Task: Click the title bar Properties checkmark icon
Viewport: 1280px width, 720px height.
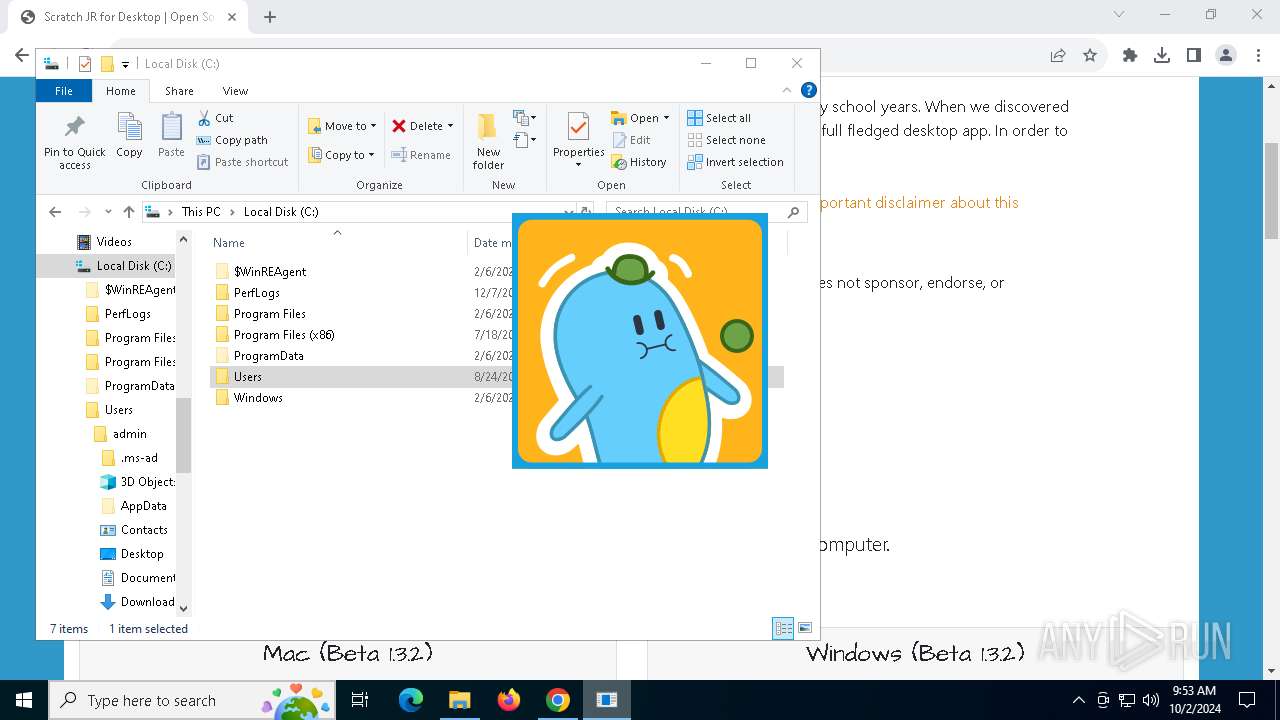Action: coord(85,64)
